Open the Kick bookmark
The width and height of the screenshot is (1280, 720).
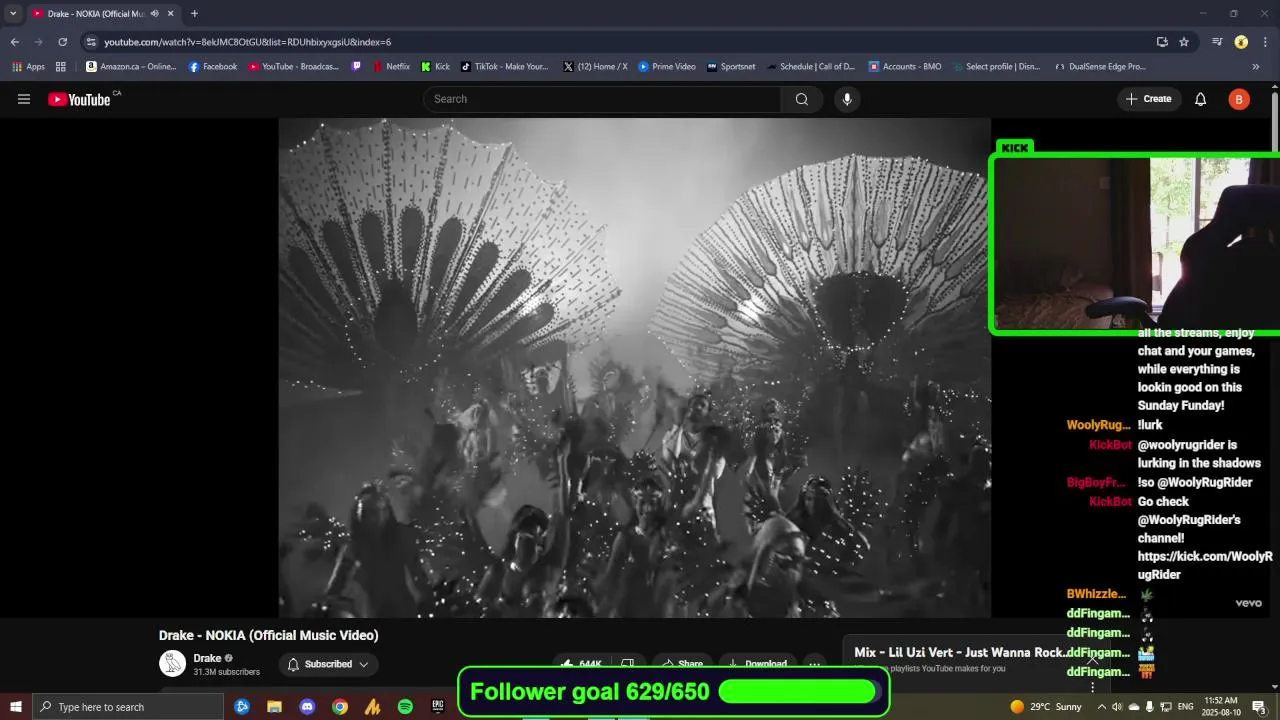[435, 67]
